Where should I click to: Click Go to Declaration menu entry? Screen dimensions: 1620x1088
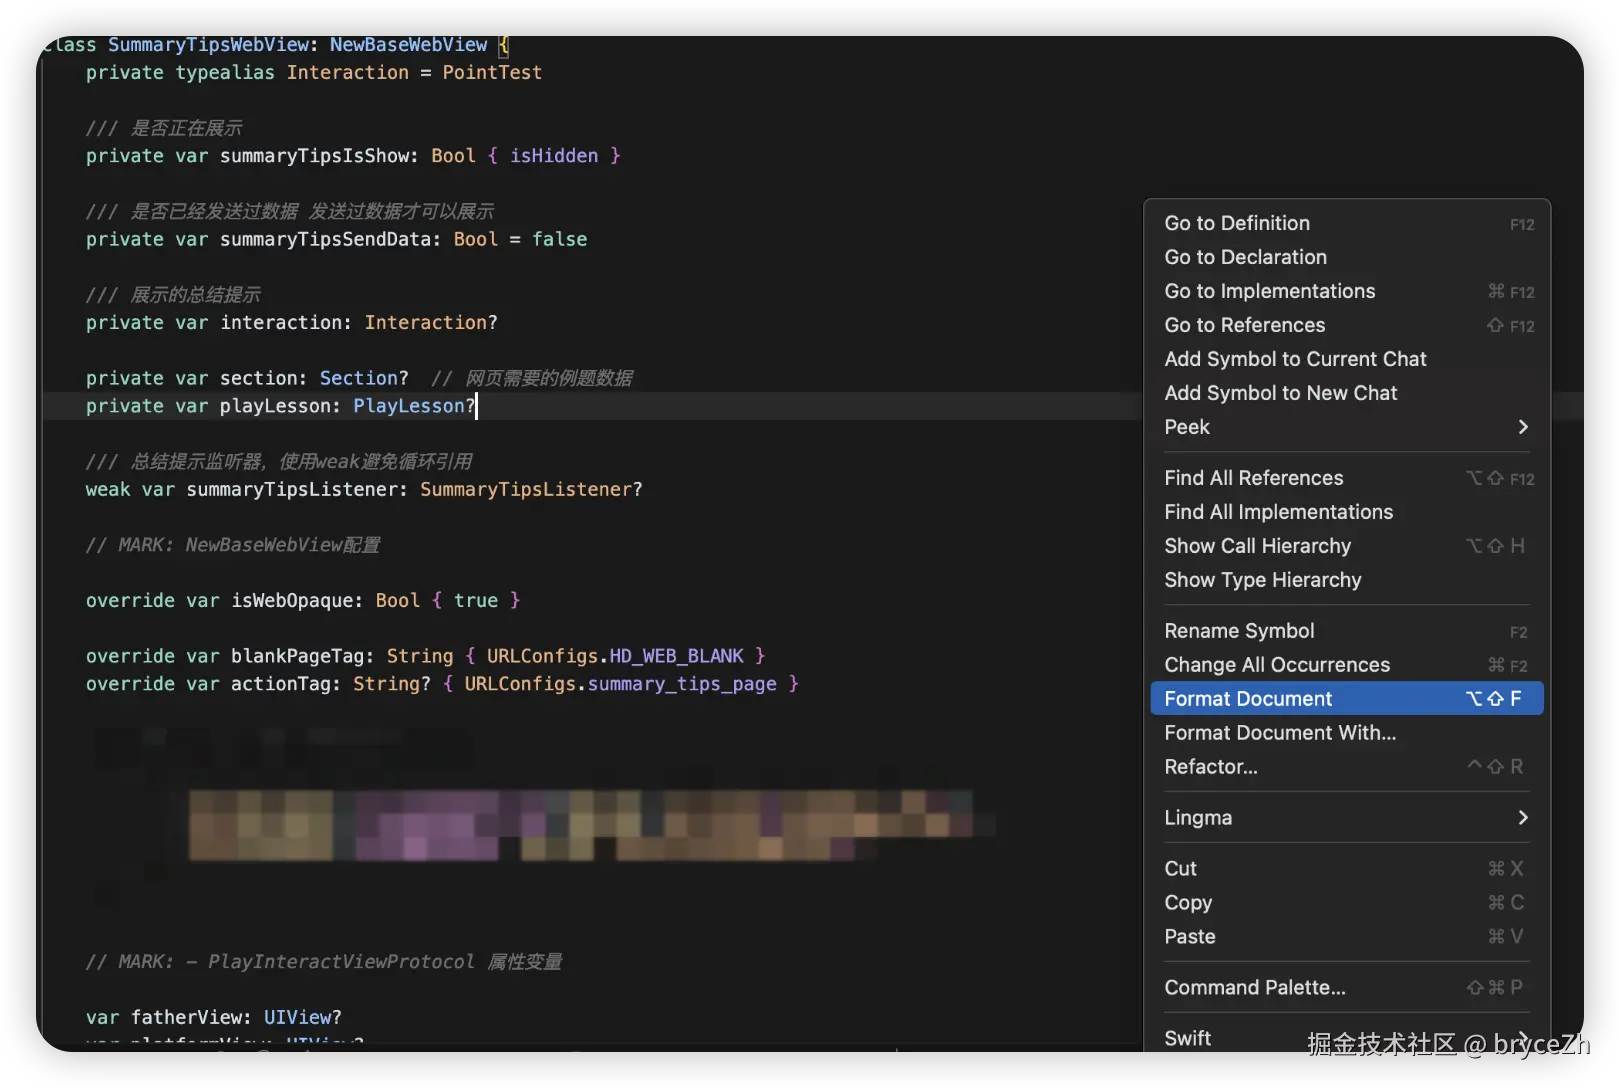(x=1245, y=257)
